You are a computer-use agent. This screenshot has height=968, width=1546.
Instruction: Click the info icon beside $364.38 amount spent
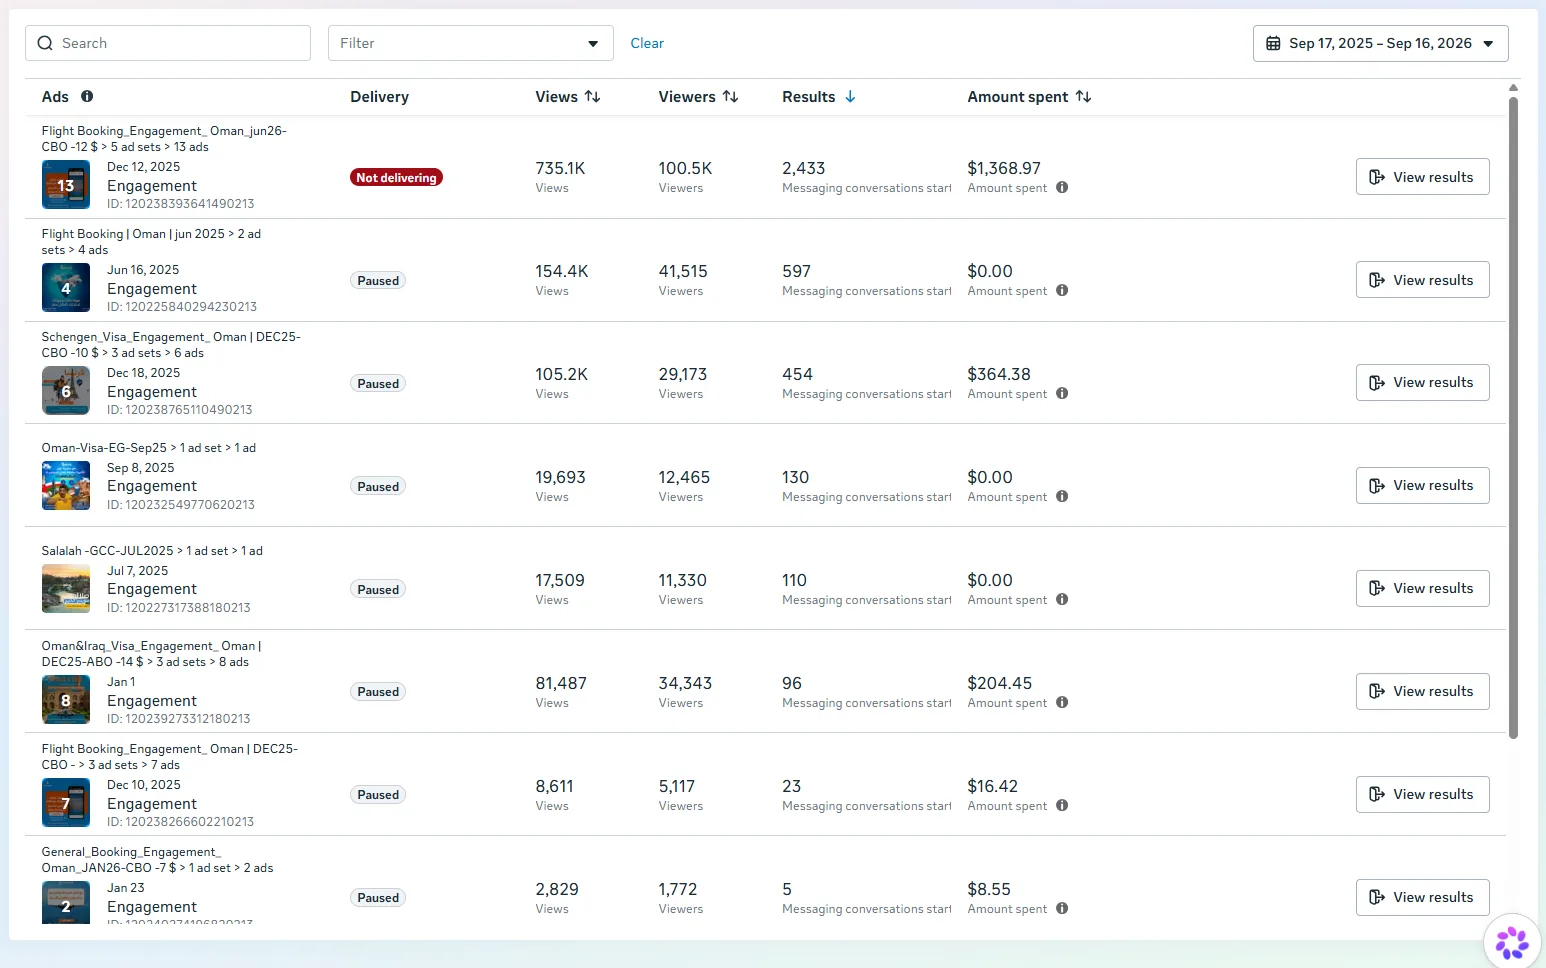[x=1062, y=393]
